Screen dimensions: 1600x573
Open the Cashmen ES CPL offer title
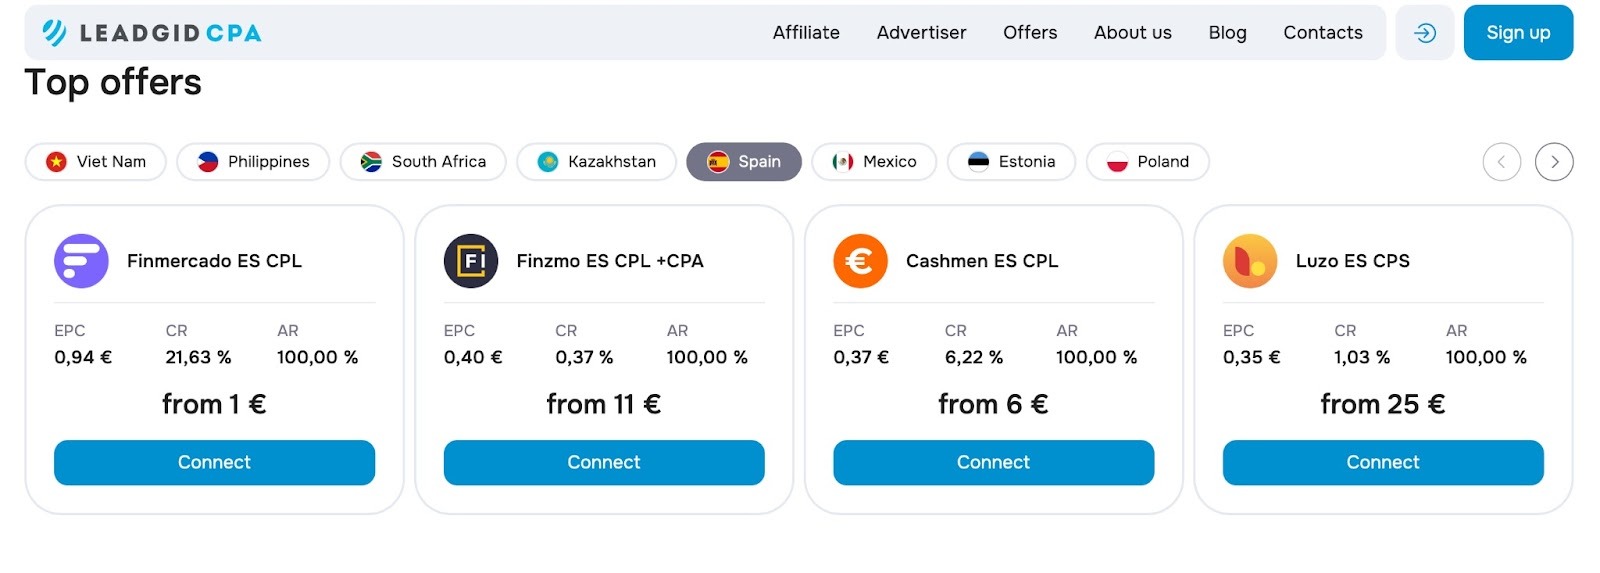(982, 261)
